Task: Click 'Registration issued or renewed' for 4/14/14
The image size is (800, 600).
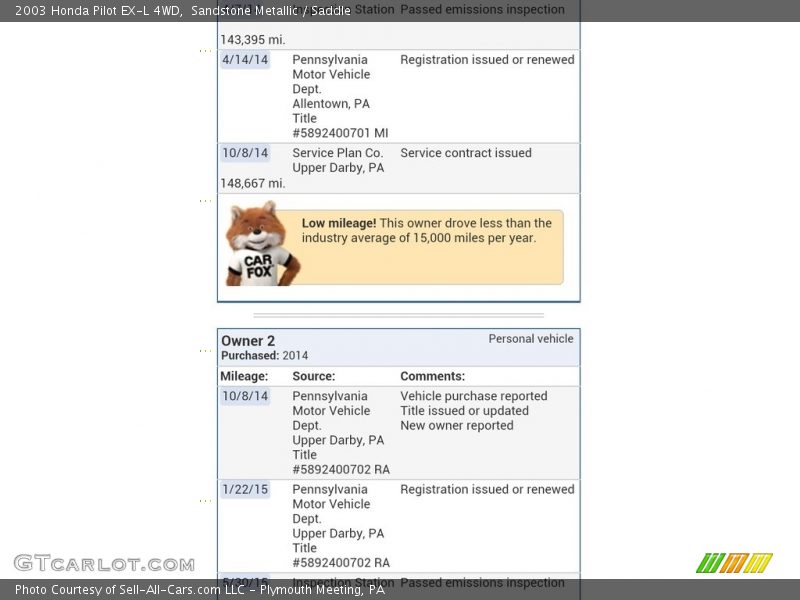Action: 487,60
